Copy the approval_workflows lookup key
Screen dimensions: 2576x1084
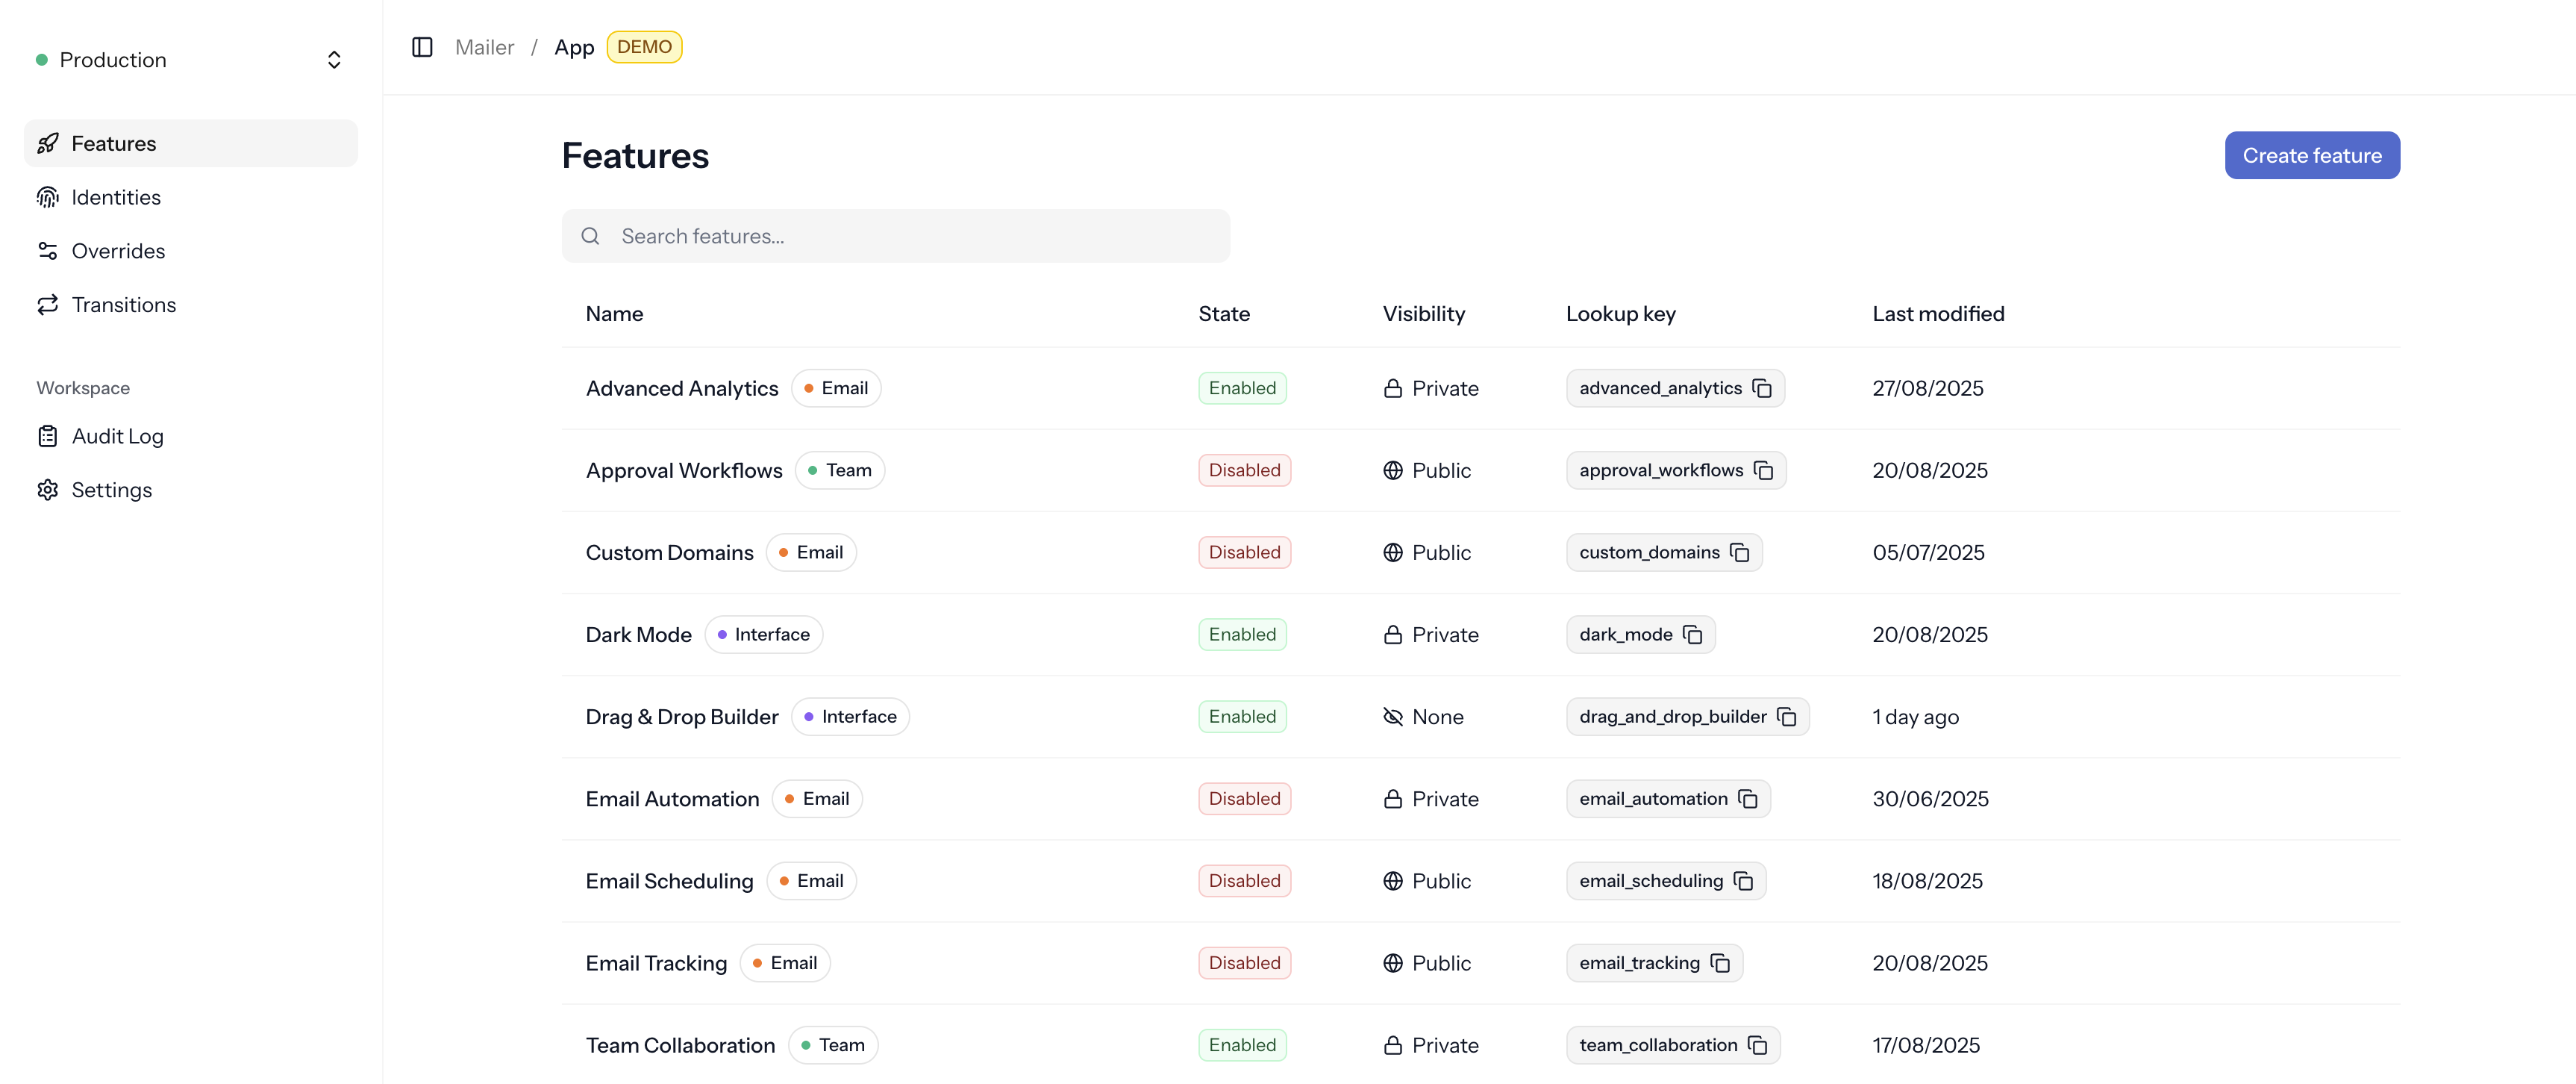1764,470
